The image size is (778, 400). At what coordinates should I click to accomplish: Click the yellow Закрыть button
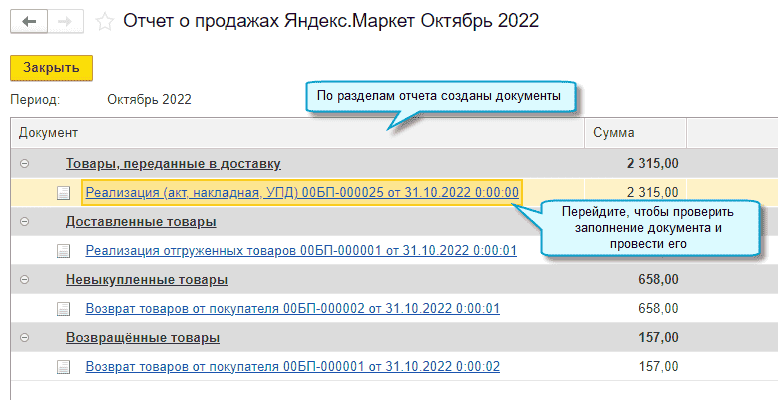pyautogui.click(x=51, y=68)
